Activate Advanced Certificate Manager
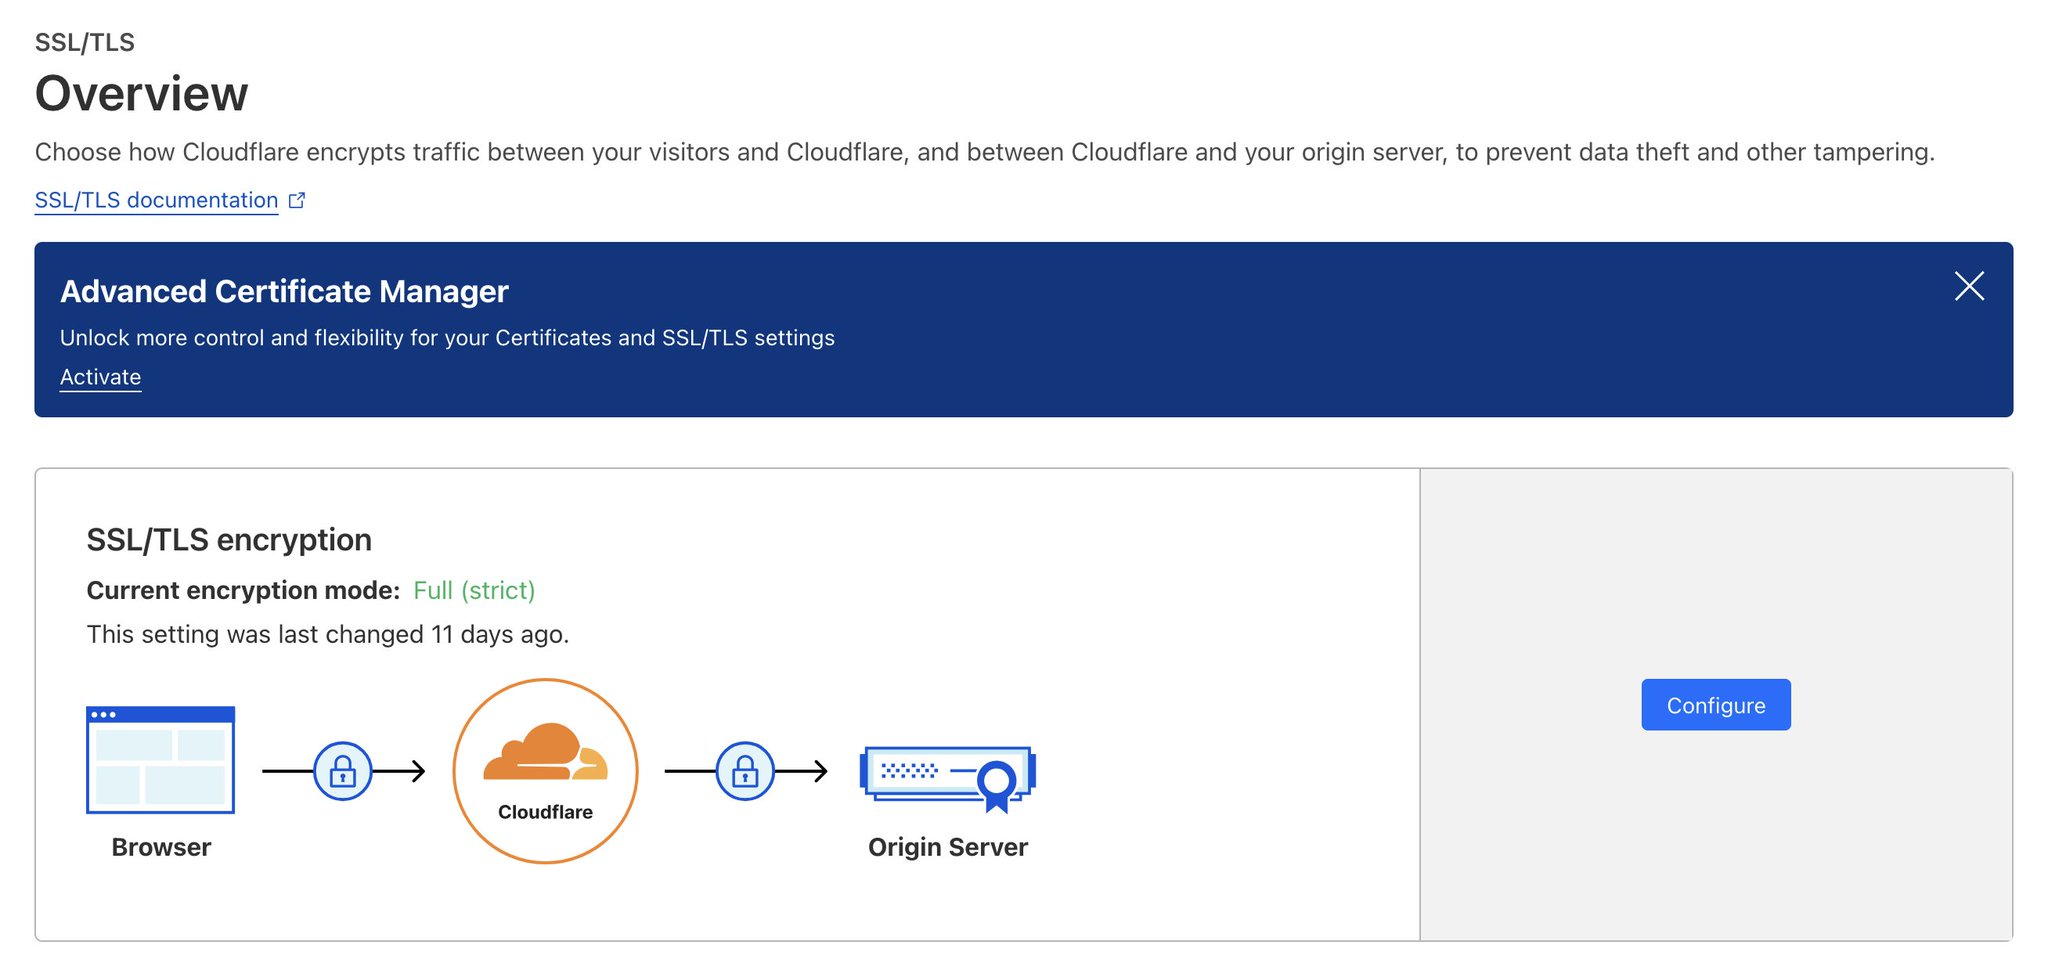 coord(100,377)
